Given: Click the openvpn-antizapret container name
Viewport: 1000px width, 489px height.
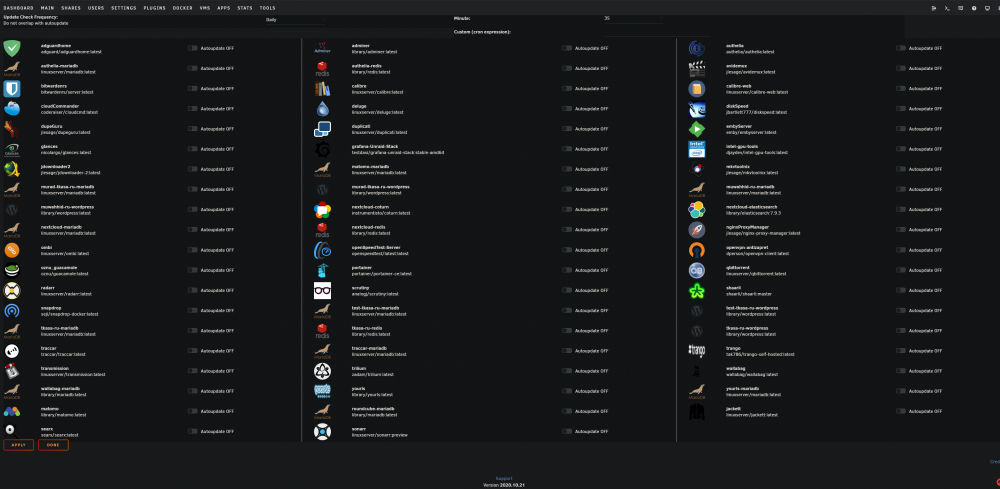Looking at the screenshot, I should (747, 247).
